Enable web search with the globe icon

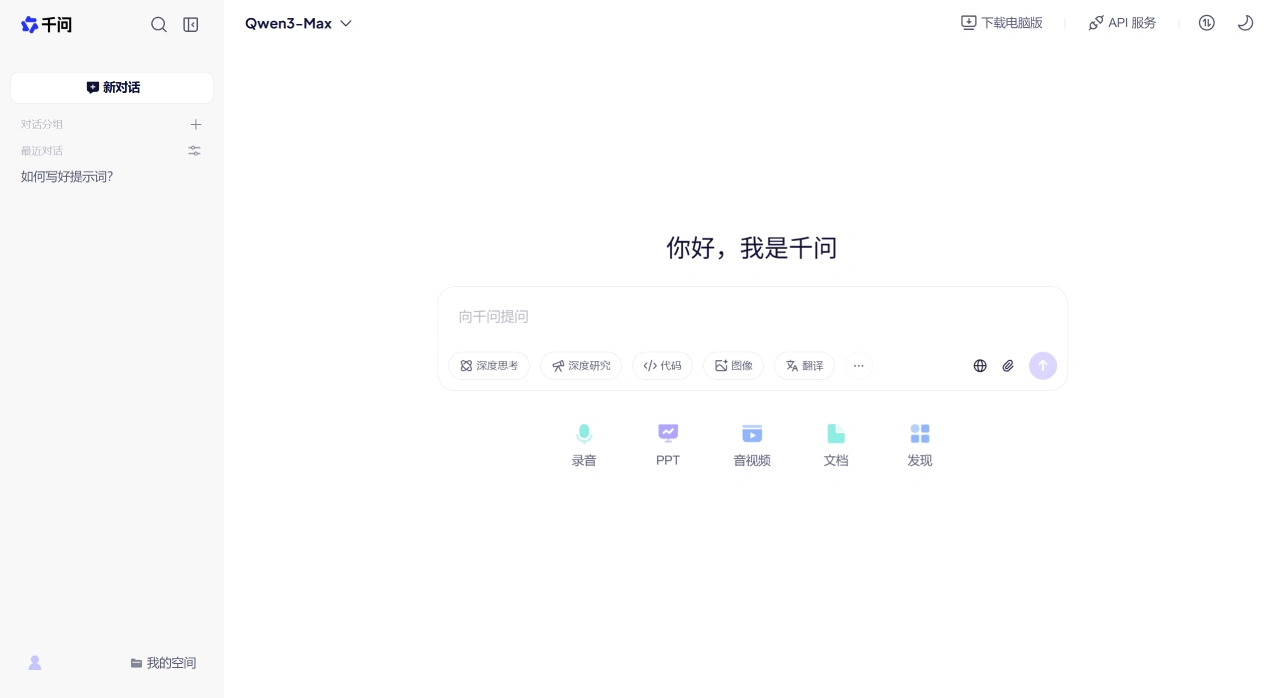tap(980, 365)
